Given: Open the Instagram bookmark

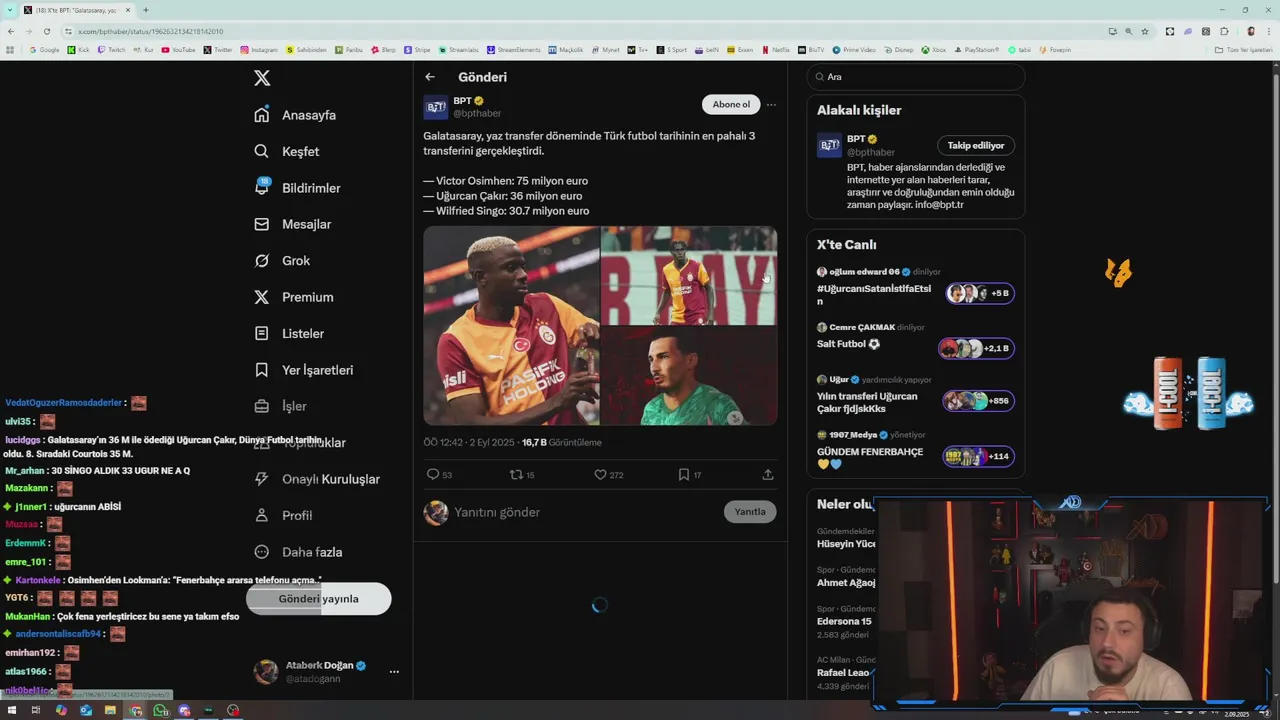Looking at the screenshot, I should (x=259, y=50).
